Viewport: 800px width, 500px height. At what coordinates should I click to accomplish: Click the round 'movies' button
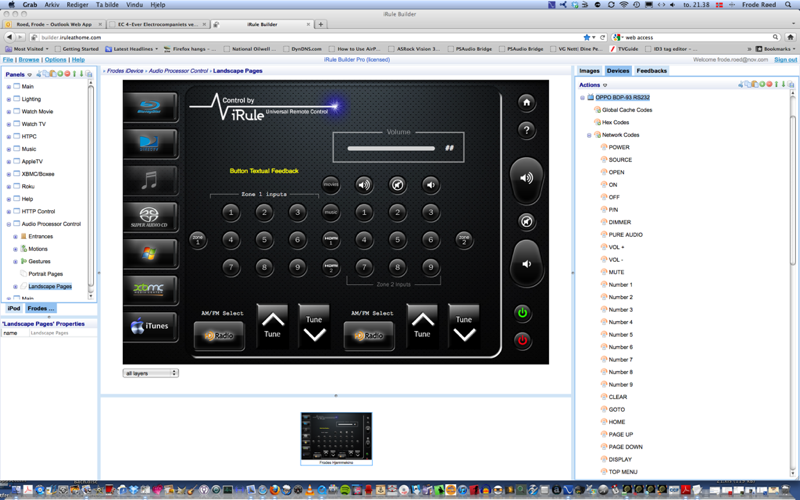click(x=331, y=184)
